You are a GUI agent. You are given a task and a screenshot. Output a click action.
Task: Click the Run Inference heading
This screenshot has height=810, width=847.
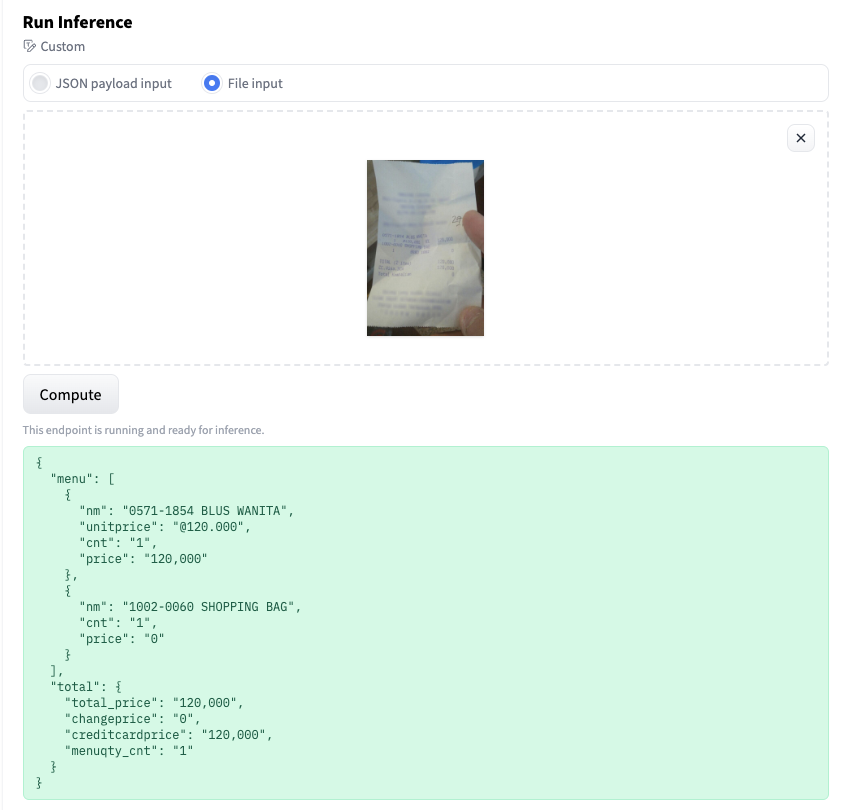[x=77, y=21]
